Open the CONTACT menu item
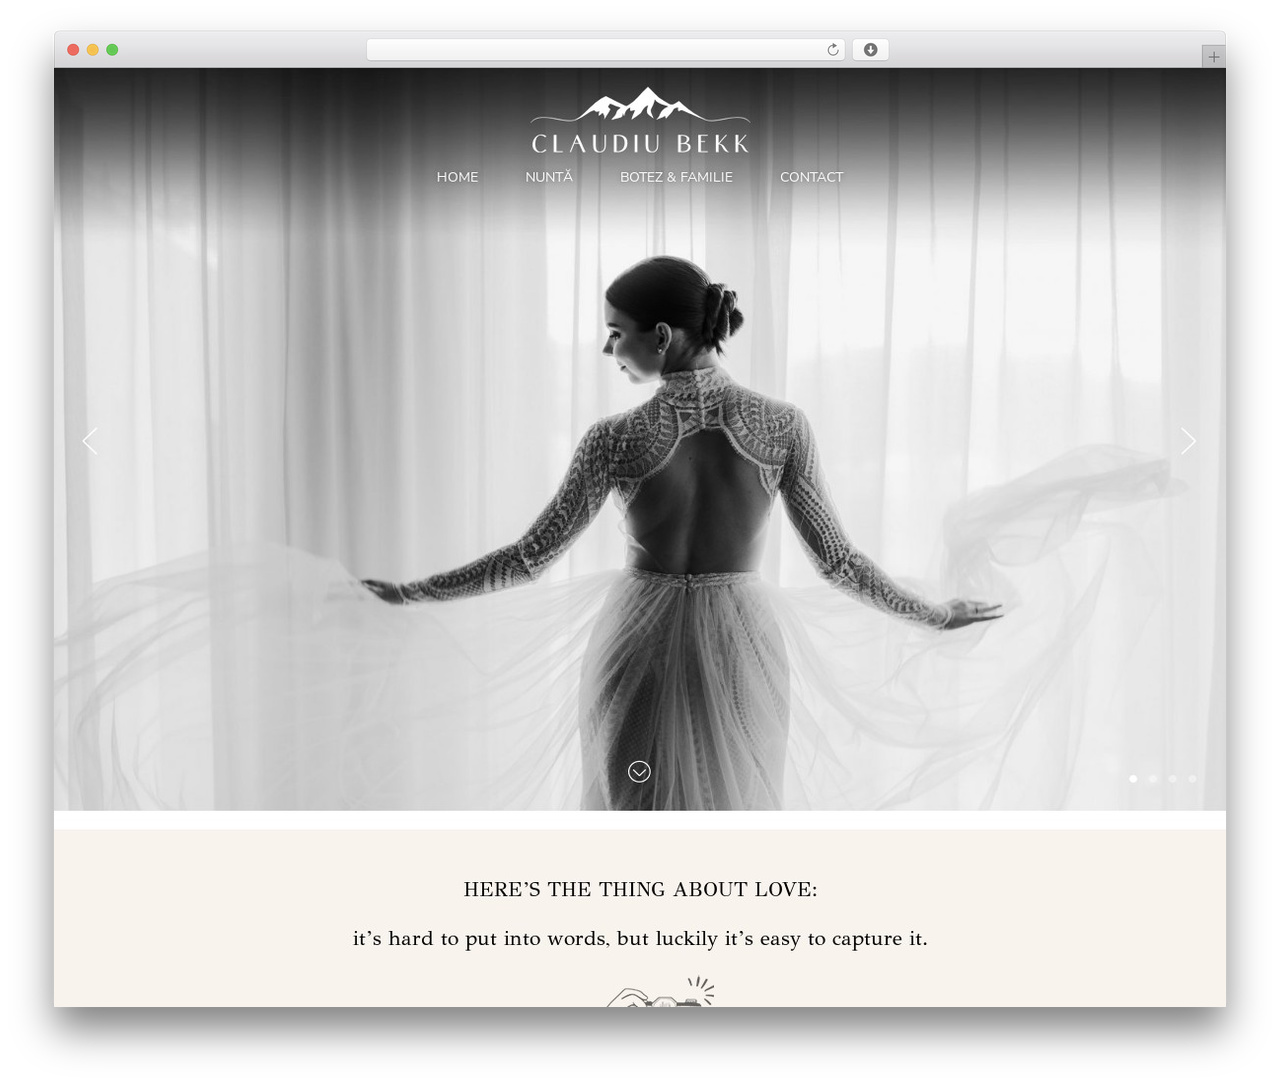Screen dimensions: 1280x1084 (x=811, y=177)
